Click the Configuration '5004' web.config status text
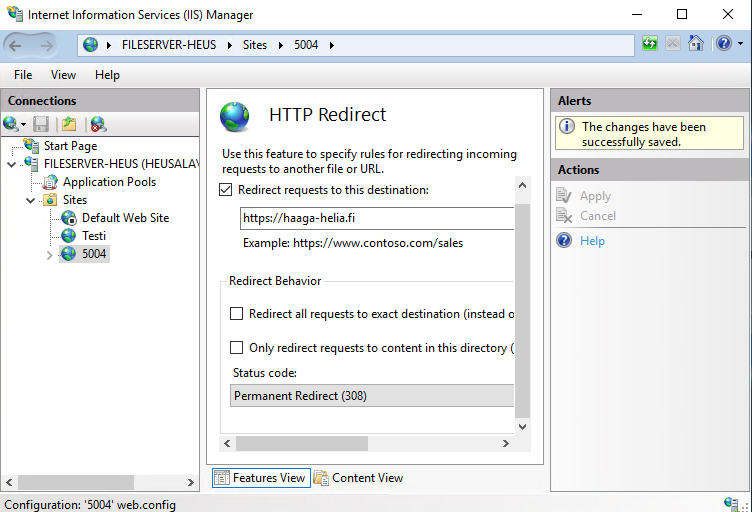Viewport: 752px width, 512px height. coord(90,505)
